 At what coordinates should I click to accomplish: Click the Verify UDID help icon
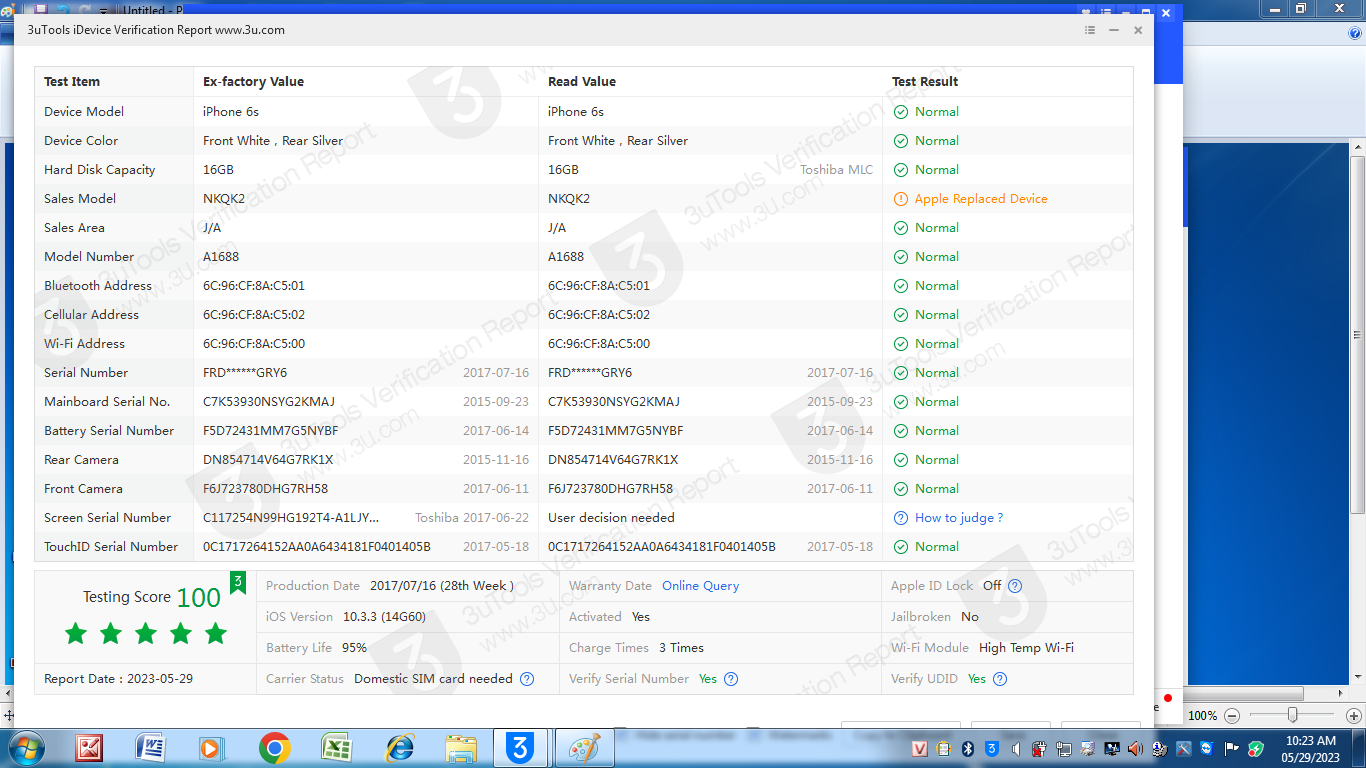coord(1000,679)
